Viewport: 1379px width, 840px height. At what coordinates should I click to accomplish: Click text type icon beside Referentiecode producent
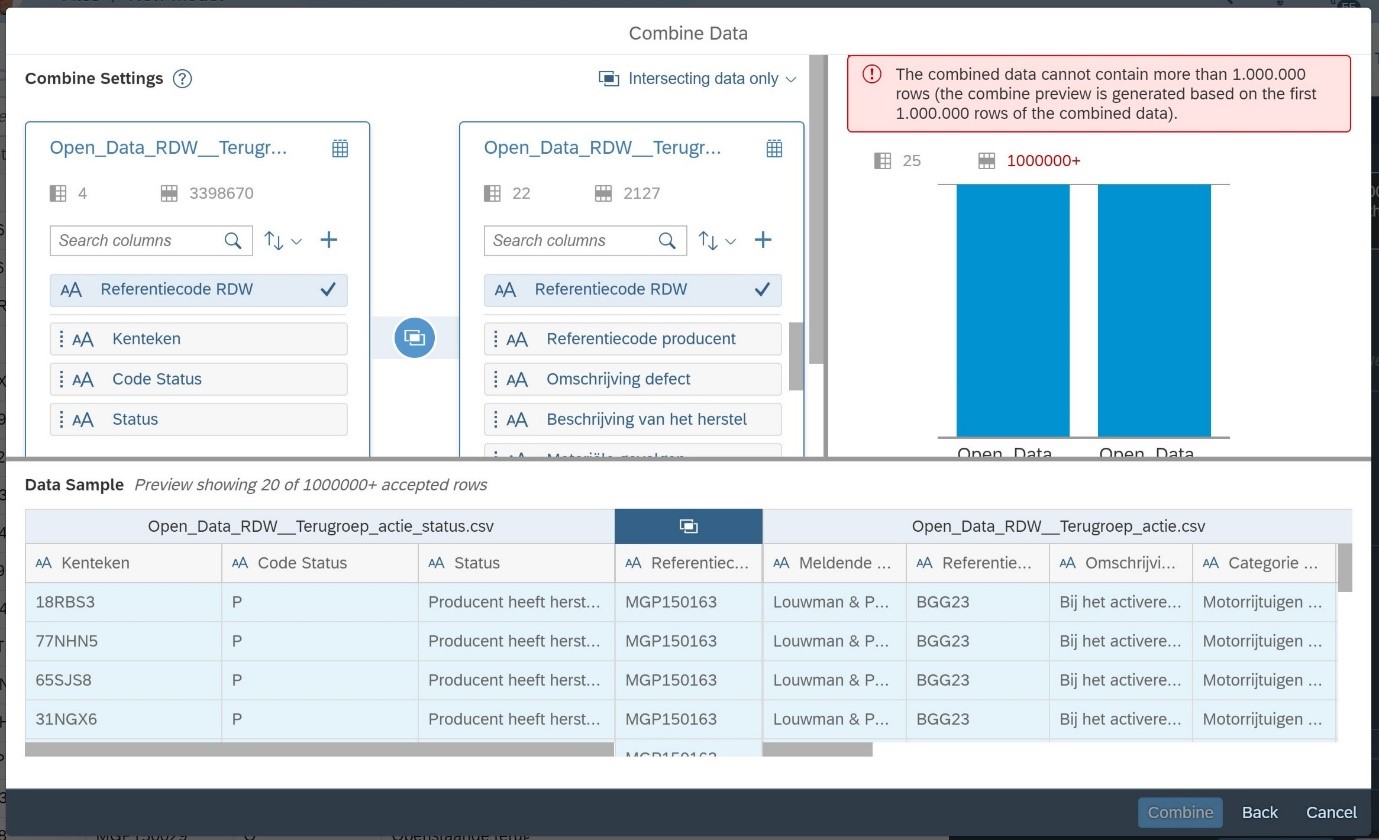point(517,339)
